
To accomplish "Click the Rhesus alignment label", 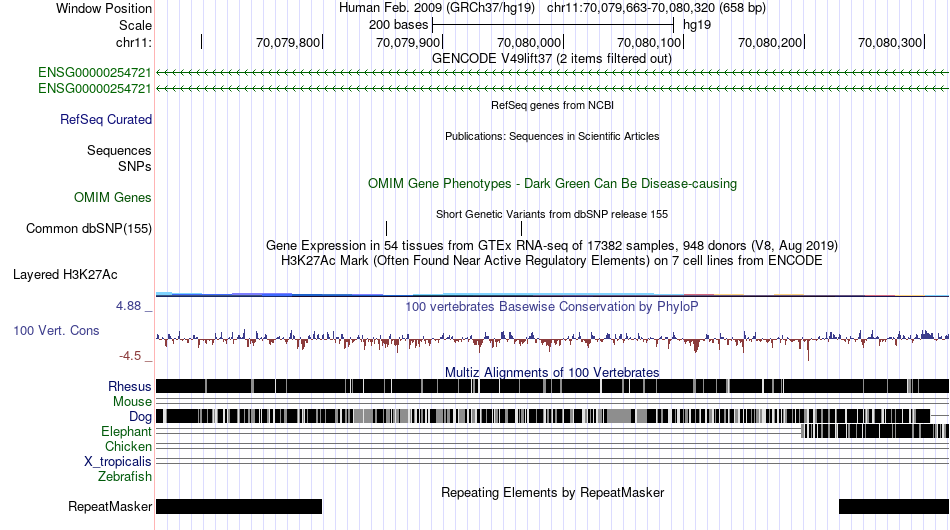I will [130, 386].
